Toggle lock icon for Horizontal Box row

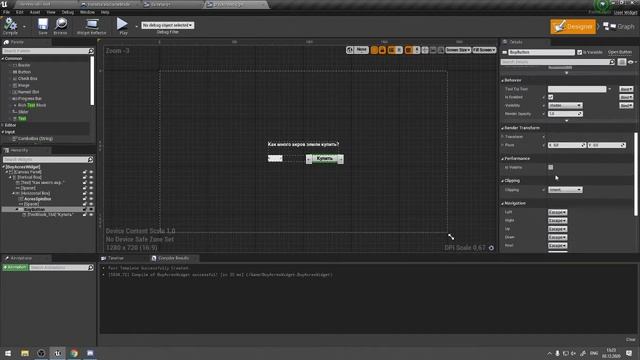click(85, 193)
